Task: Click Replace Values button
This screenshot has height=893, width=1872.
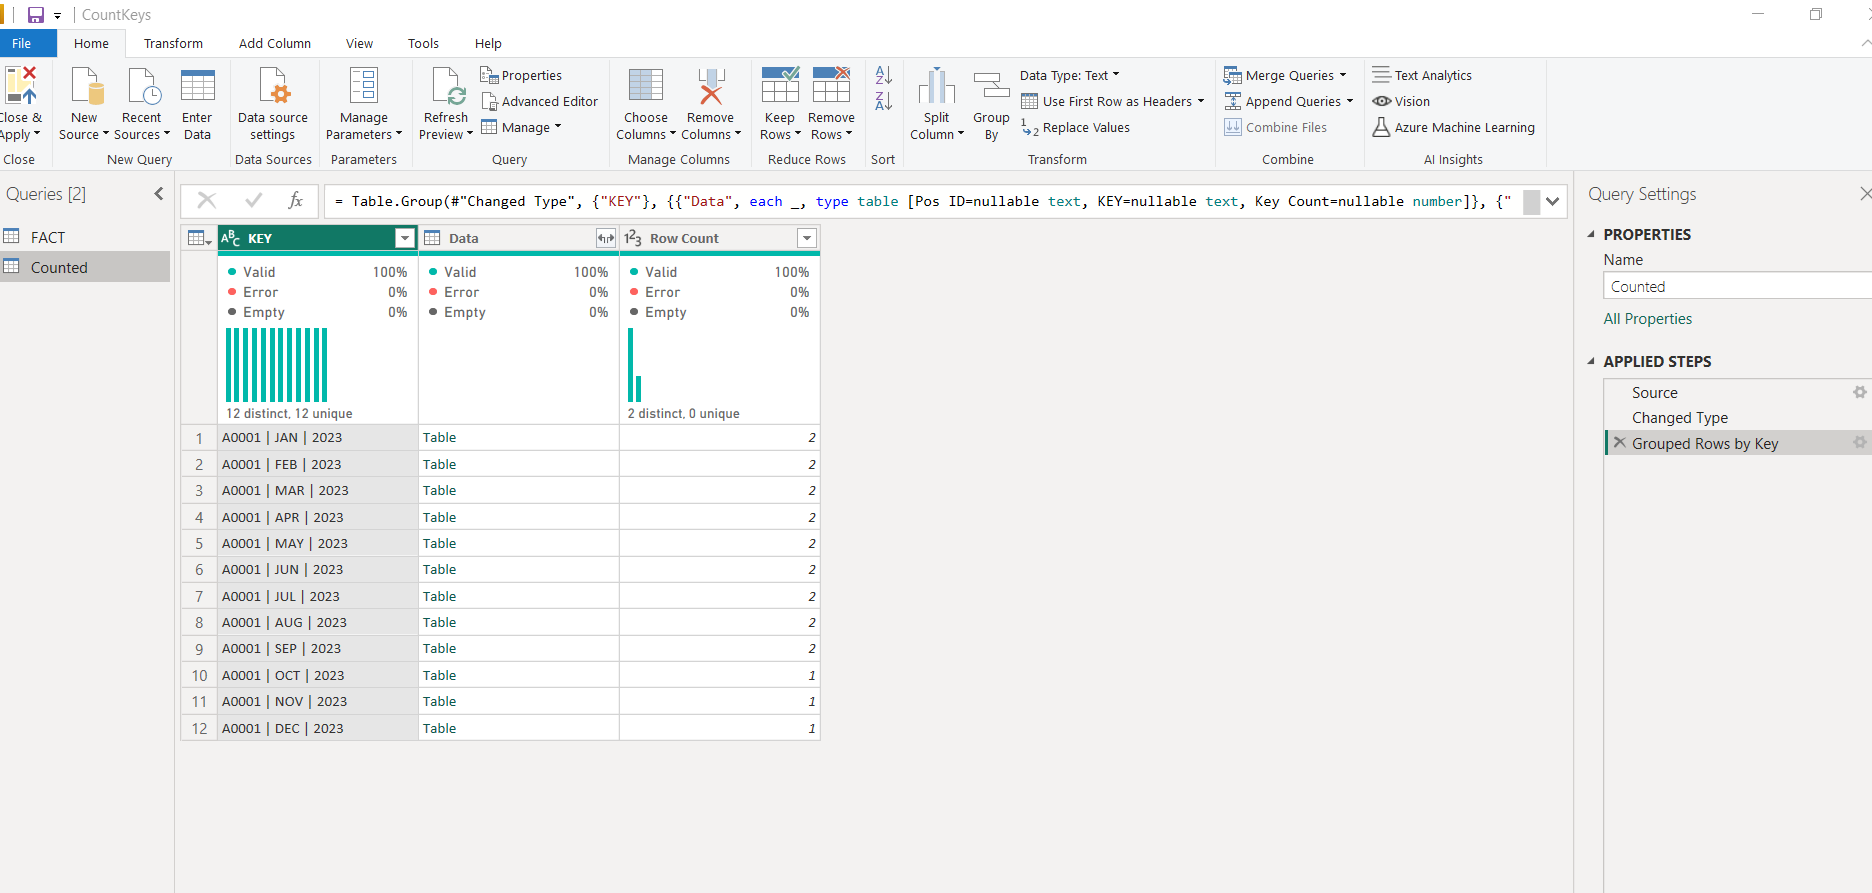Action: click(1075, 127)
